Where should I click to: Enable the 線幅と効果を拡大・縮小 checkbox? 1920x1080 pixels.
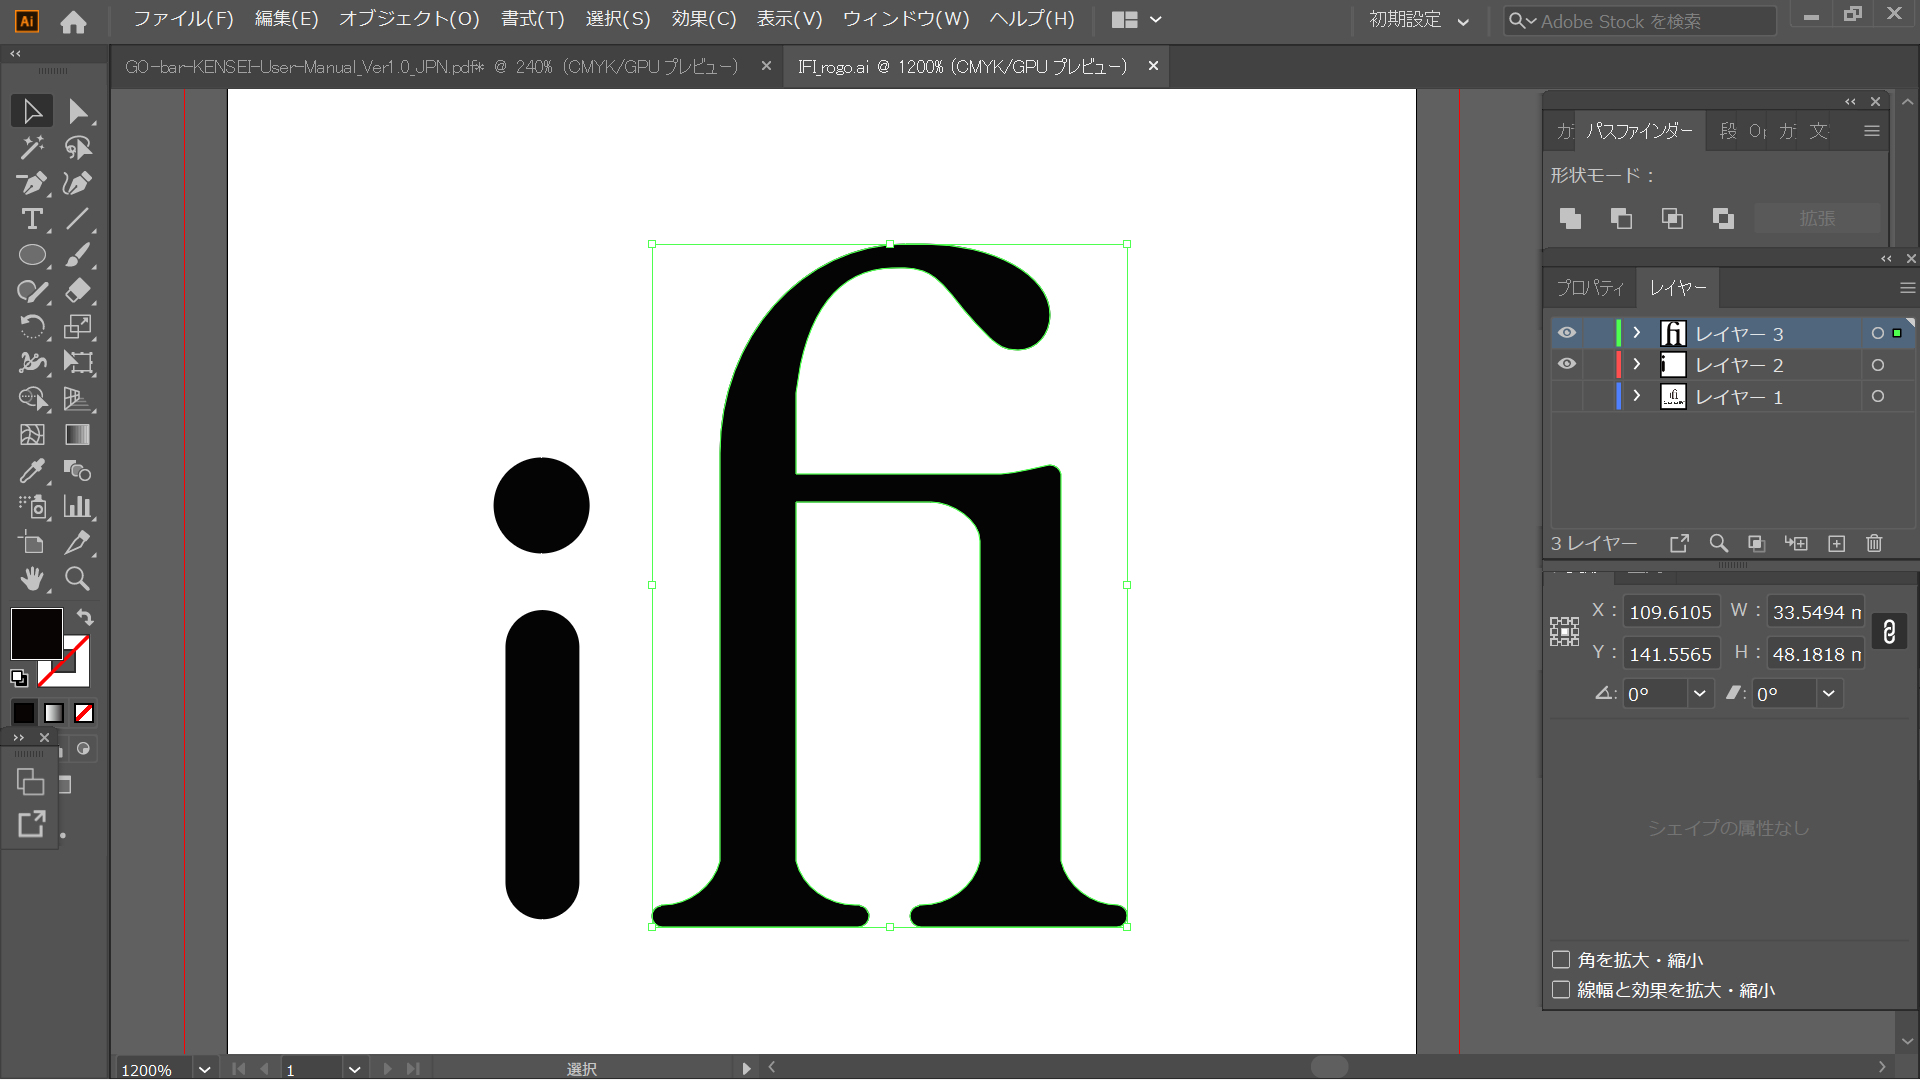tap(1561, 990)
